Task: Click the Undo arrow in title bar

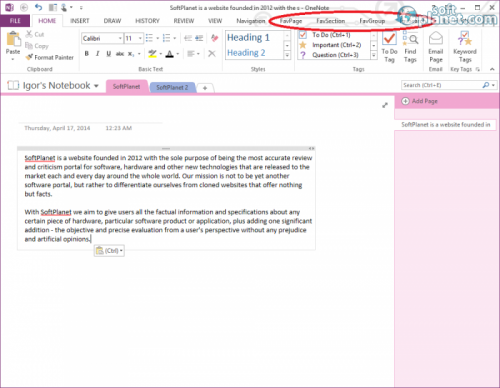Action: pyautogui.click(x=39, y=7)
